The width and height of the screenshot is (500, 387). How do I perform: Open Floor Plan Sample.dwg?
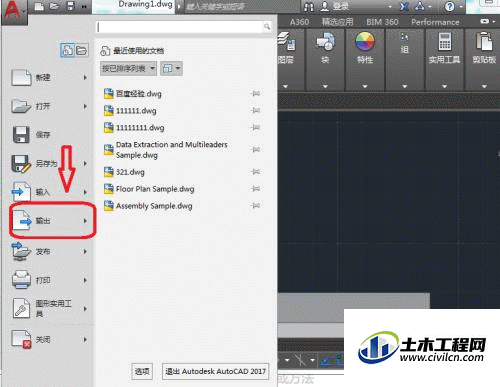[155, 189]
